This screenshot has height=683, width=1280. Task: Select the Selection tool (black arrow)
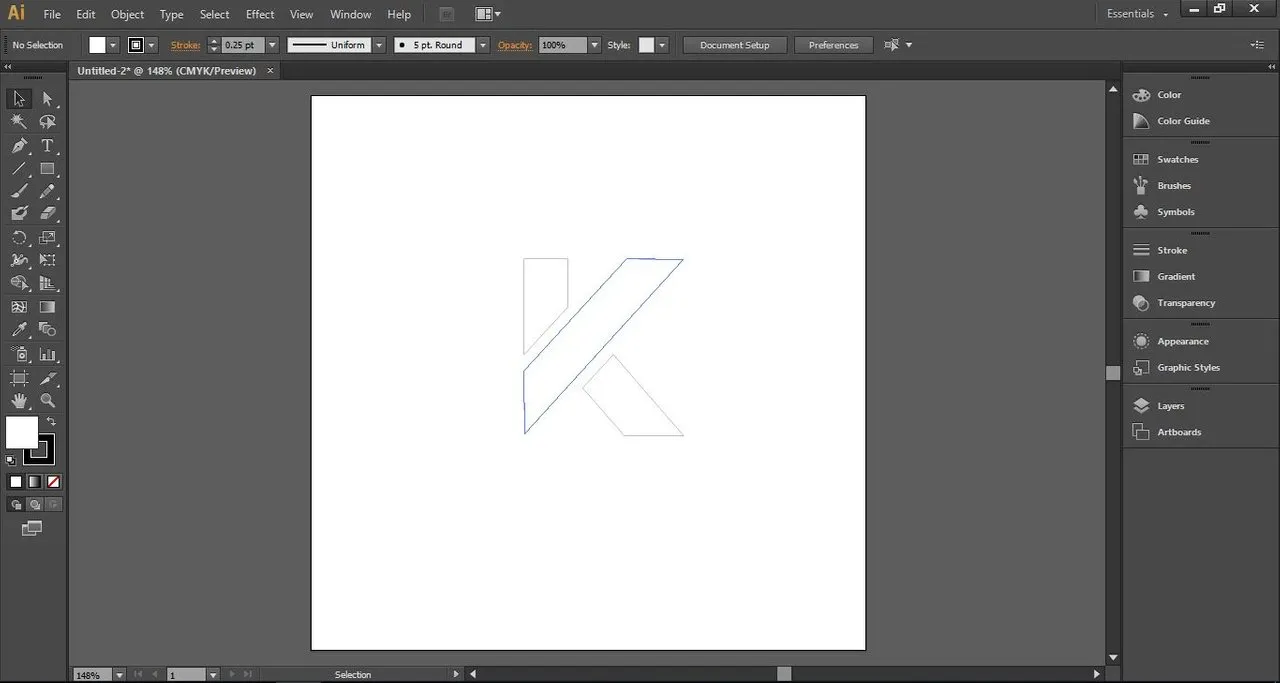[x=19, y=98]
